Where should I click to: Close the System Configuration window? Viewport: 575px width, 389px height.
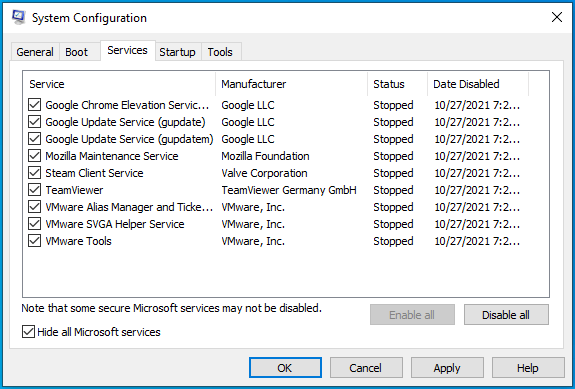[557, 17]
